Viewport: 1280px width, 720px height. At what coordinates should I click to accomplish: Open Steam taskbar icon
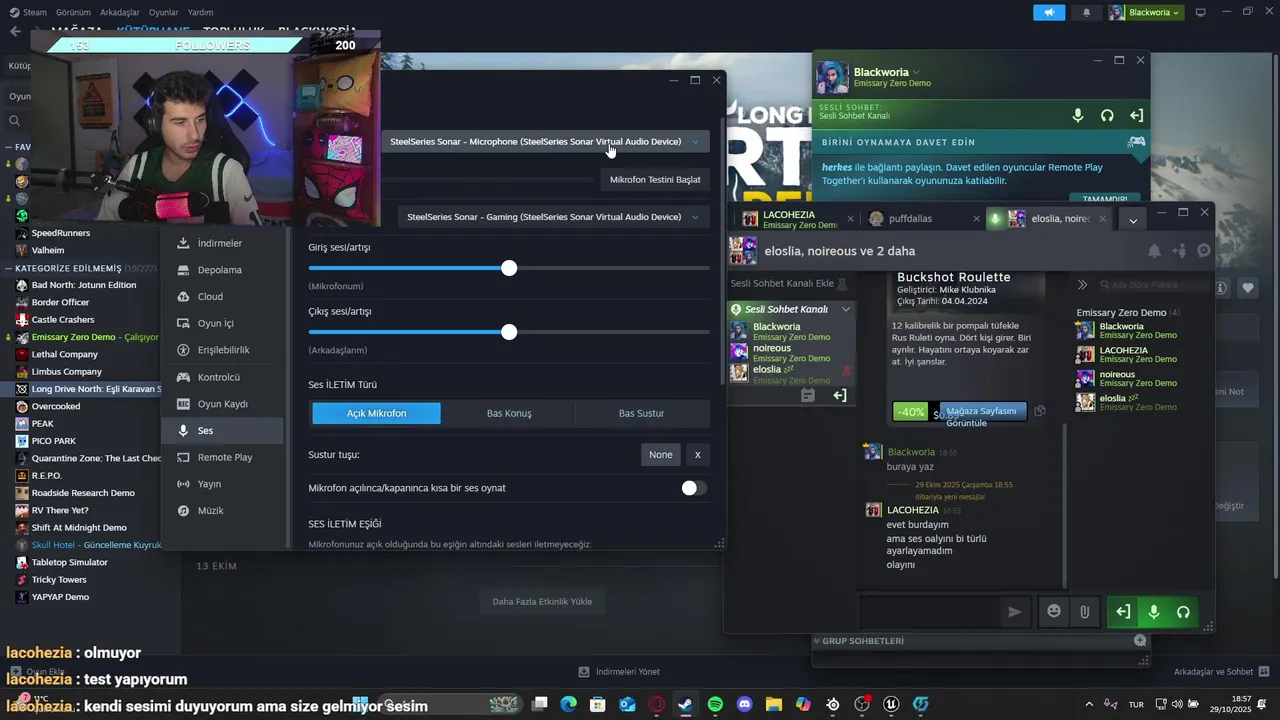pyautogui.click(x=685, y=704)
